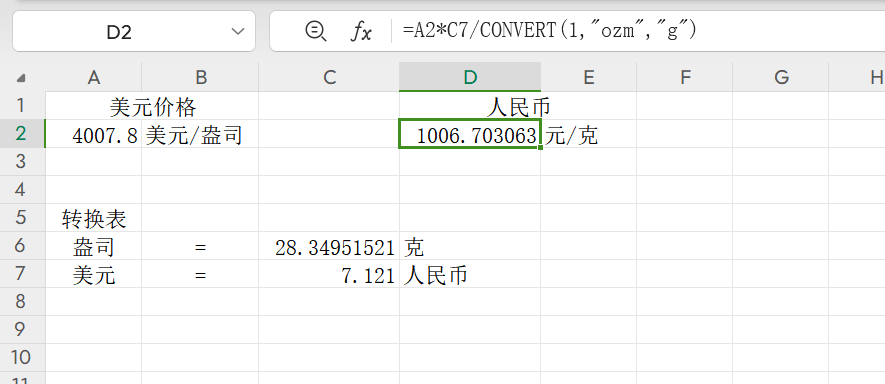Viewport: 885px width, 384px height.
Task: Select cell with value 28.34951521
Action: 329,246
